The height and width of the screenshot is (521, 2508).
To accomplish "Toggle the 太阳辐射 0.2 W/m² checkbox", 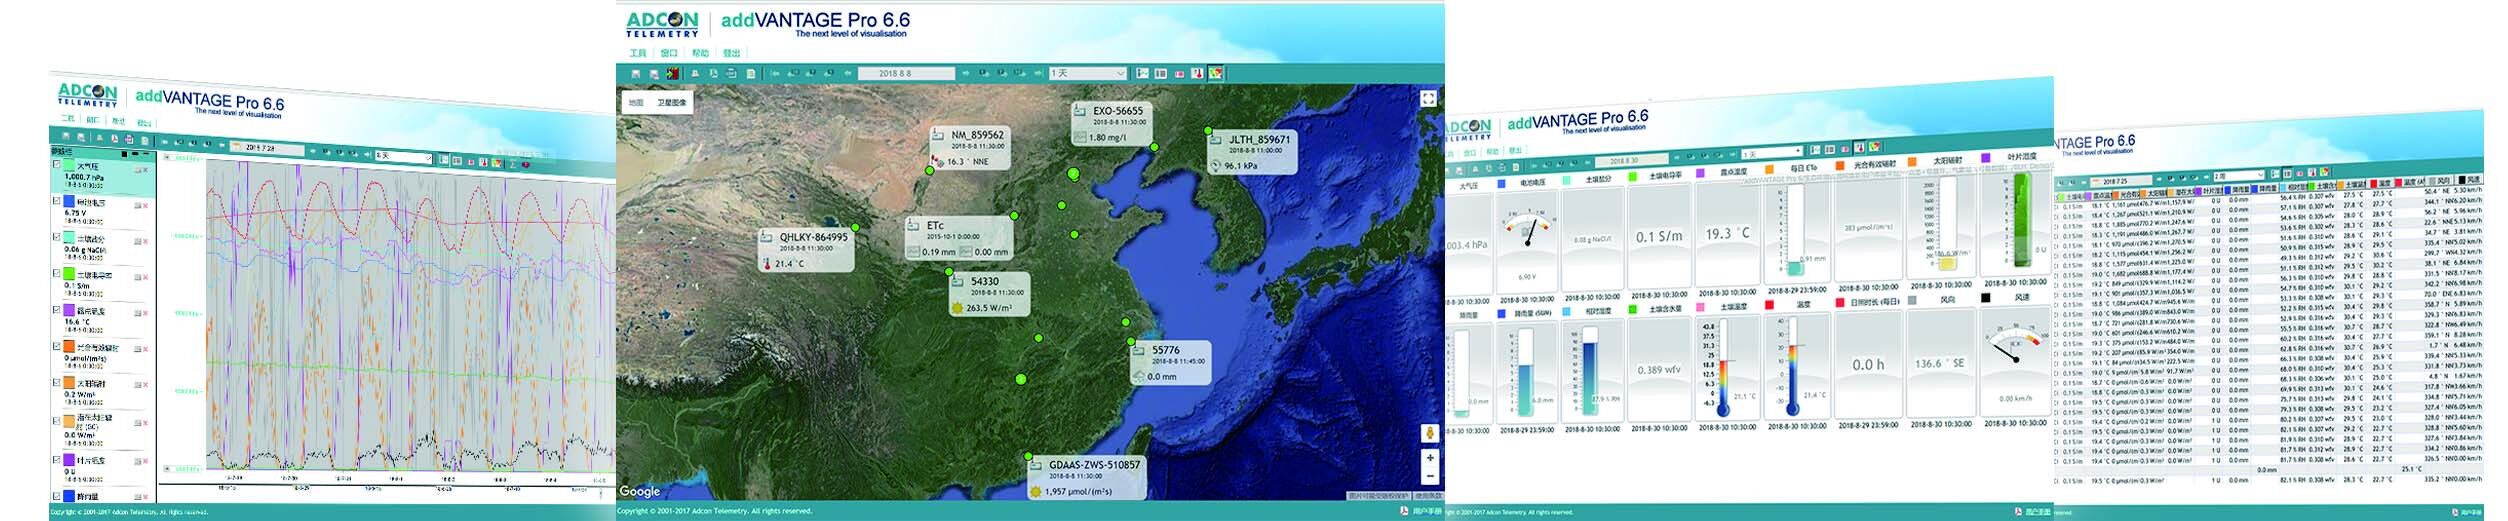I will click(56, 383).
